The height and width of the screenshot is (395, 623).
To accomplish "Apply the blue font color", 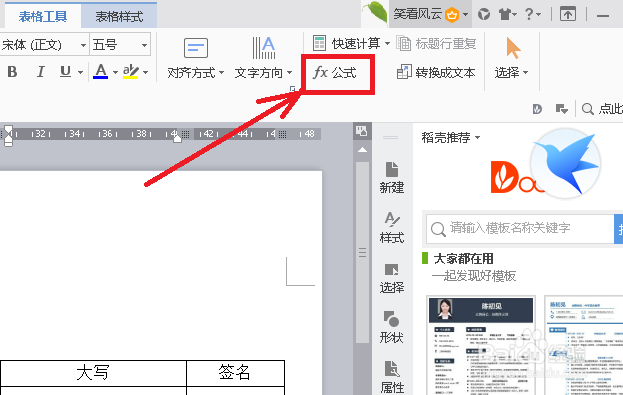I will 101,72.
